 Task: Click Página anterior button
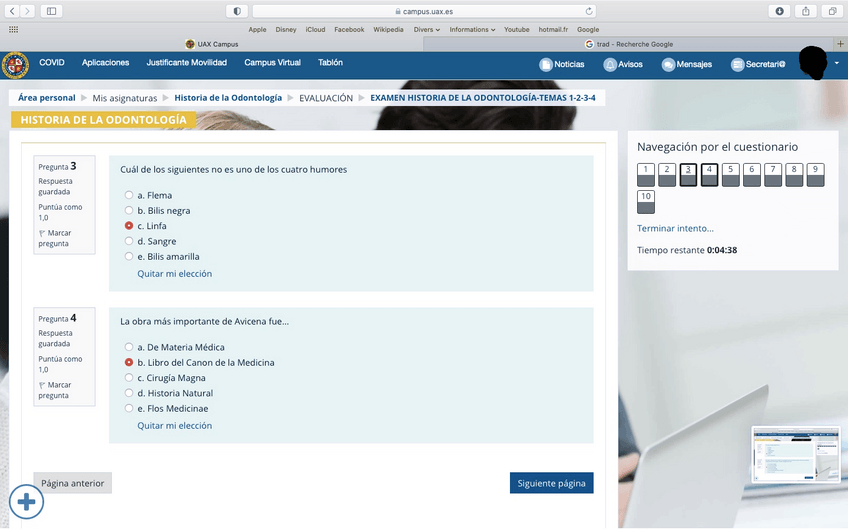[72, 483]
